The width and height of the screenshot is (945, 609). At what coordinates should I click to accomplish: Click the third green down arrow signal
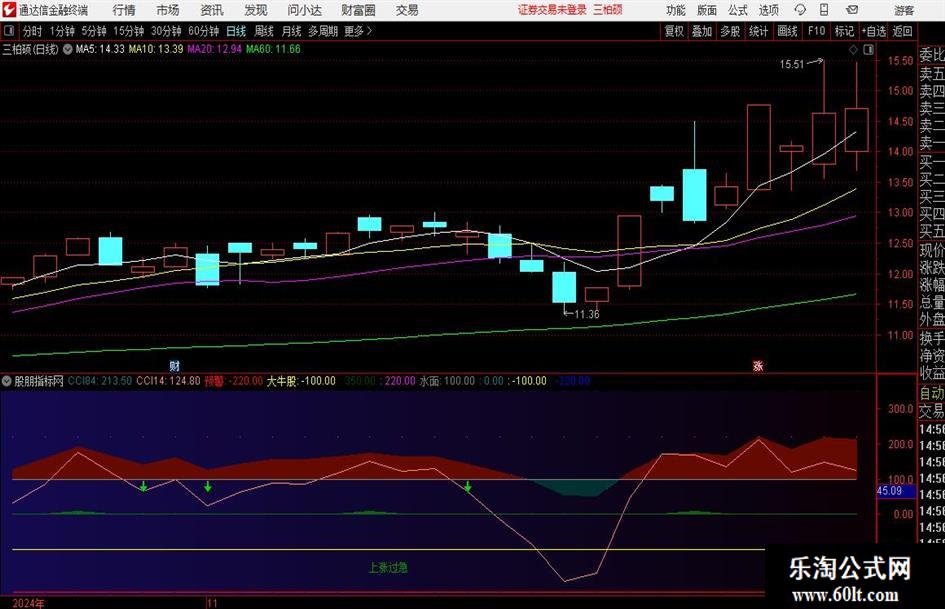468,486
